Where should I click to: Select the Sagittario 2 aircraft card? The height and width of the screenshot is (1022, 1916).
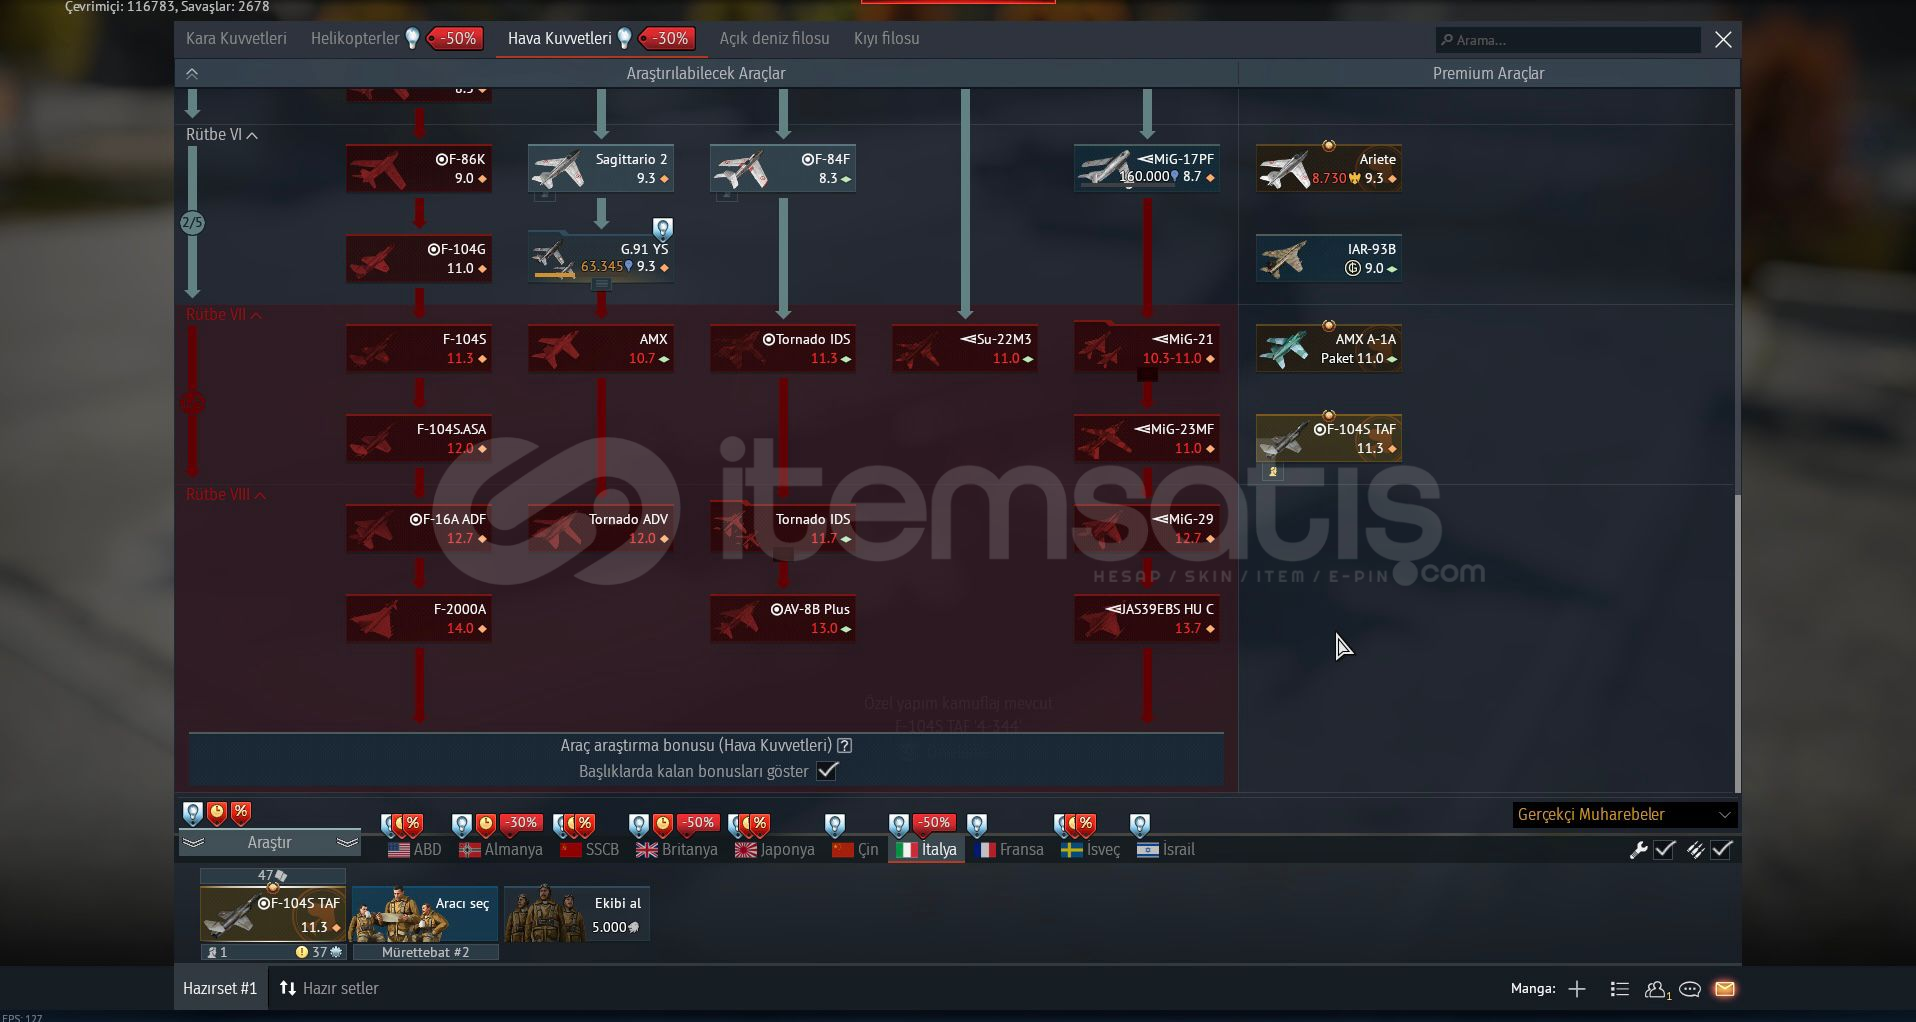coord(601,168)
